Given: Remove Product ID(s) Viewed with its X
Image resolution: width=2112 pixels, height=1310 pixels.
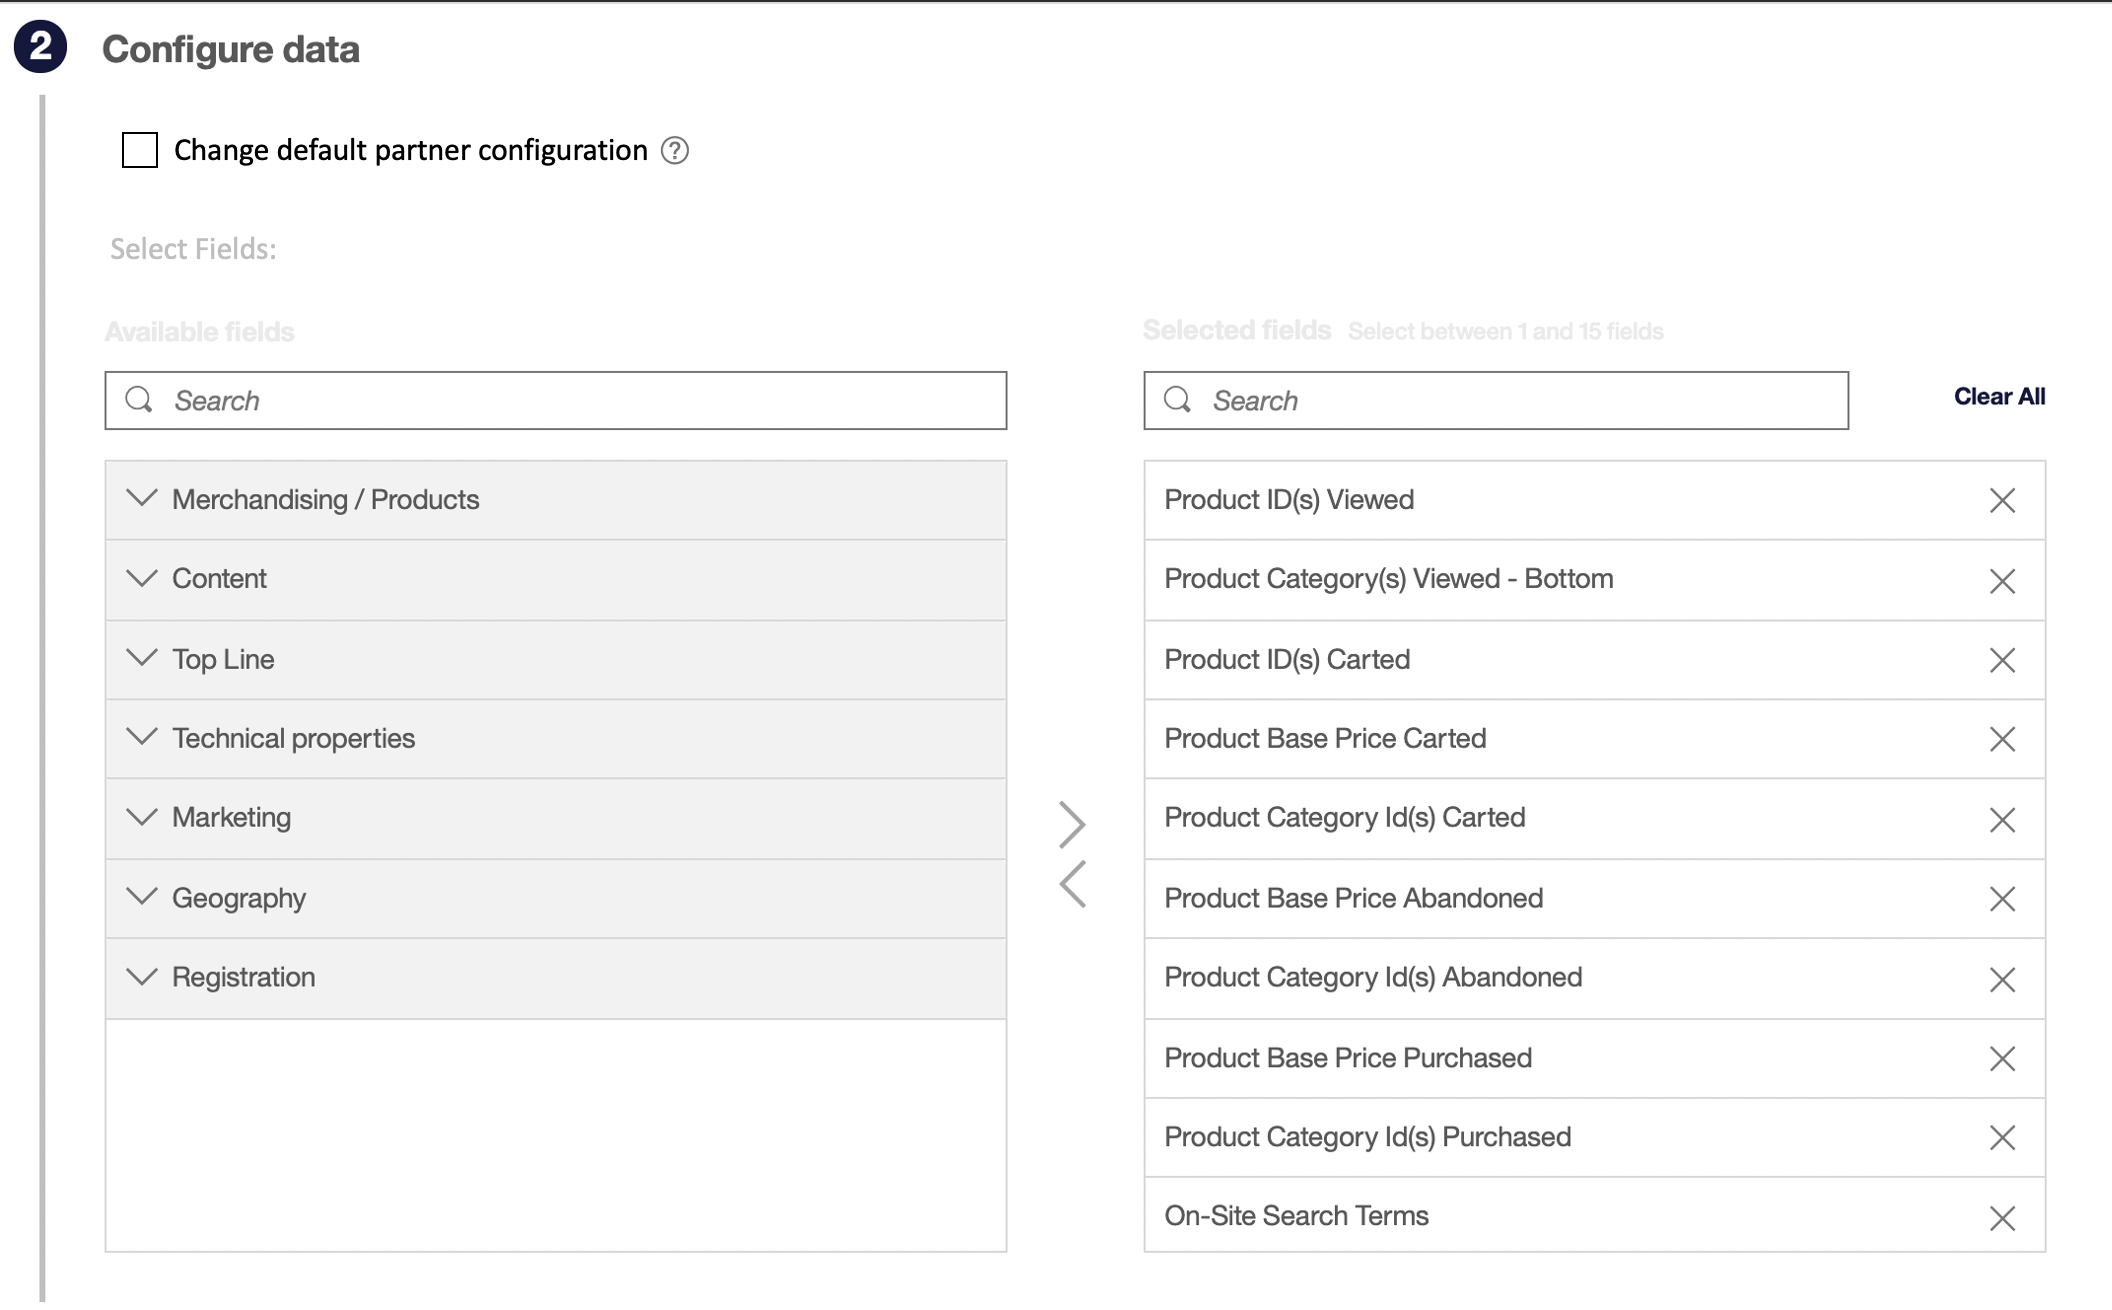Looking at the screenshot, I should pos(2002,500).
